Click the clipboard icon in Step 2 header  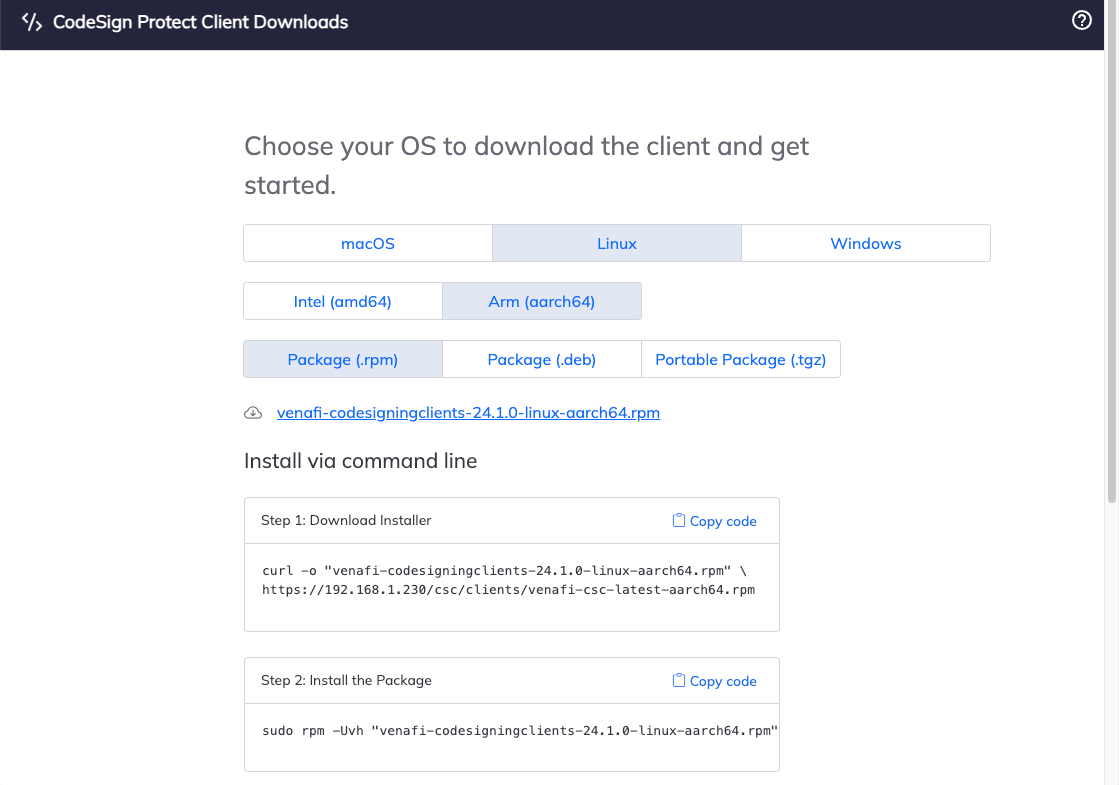pos(678,680)
